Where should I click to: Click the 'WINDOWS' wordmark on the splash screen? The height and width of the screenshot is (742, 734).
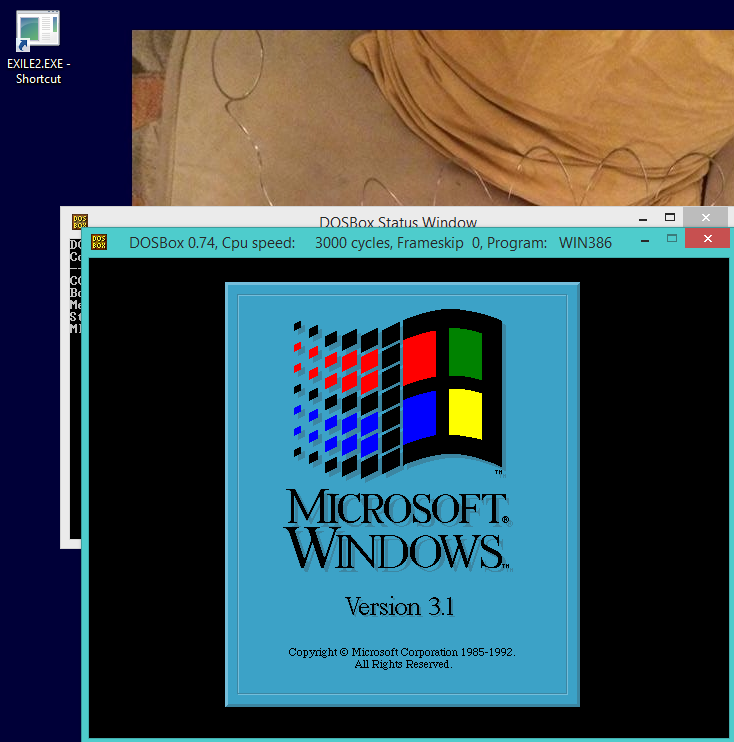point(398,551)
